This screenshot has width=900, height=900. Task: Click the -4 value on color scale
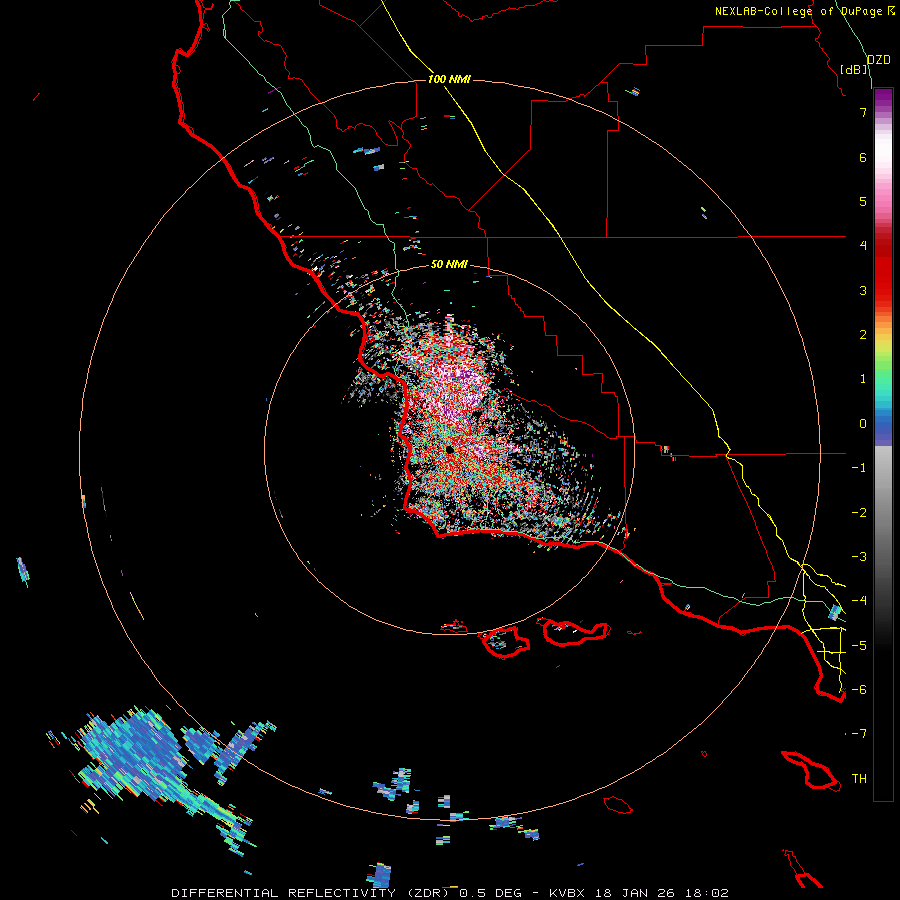859,601
